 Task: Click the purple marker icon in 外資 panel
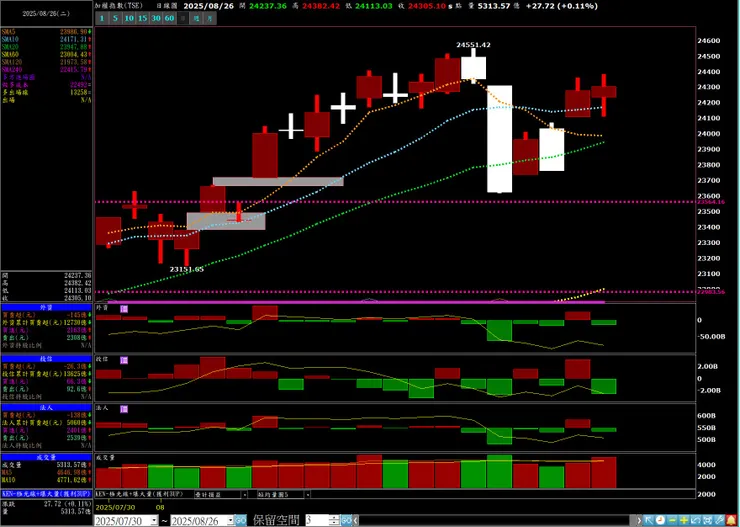[124, 309]
